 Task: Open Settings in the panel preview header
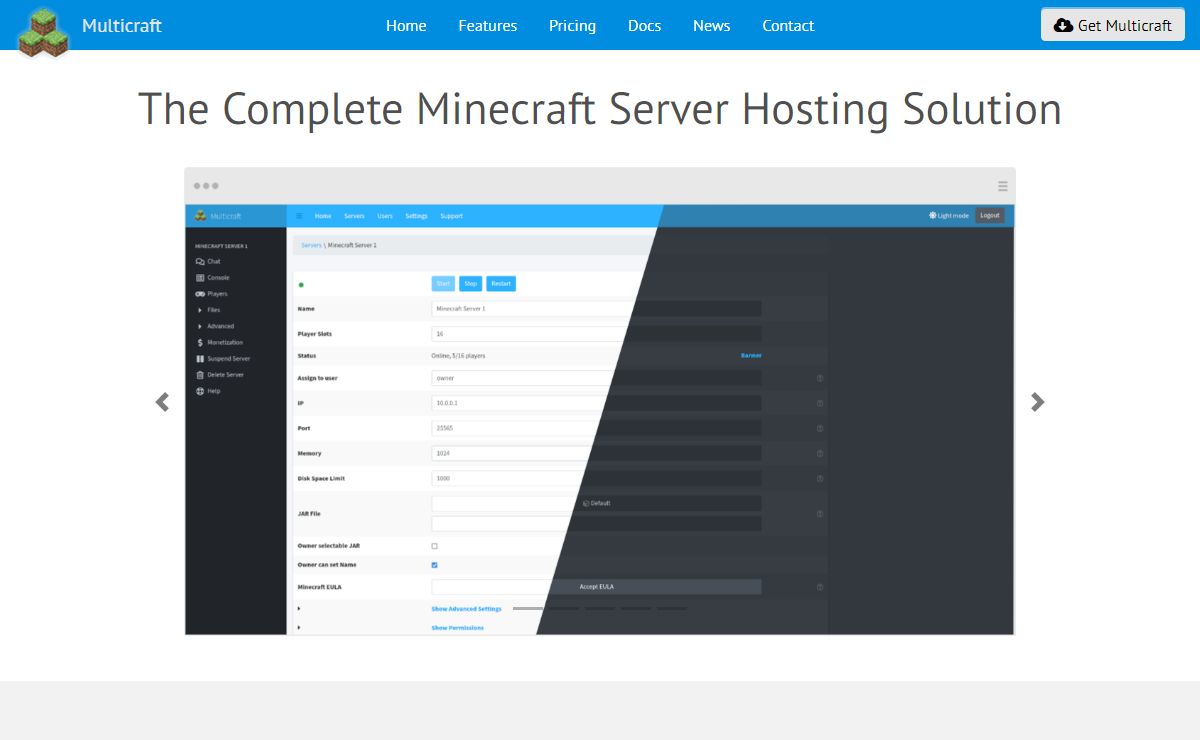point(416,216)
